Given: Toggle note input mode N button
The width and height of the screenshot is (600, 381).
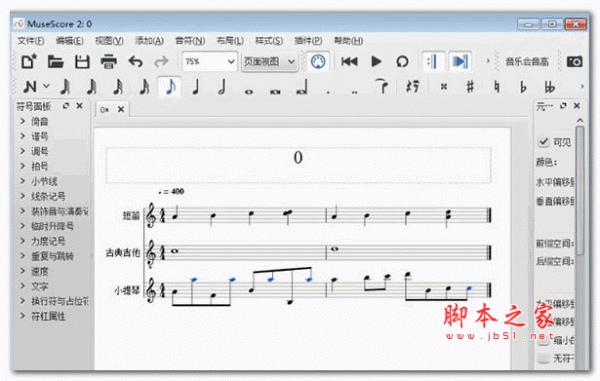Looking at the screenshot, I should 30,87.
